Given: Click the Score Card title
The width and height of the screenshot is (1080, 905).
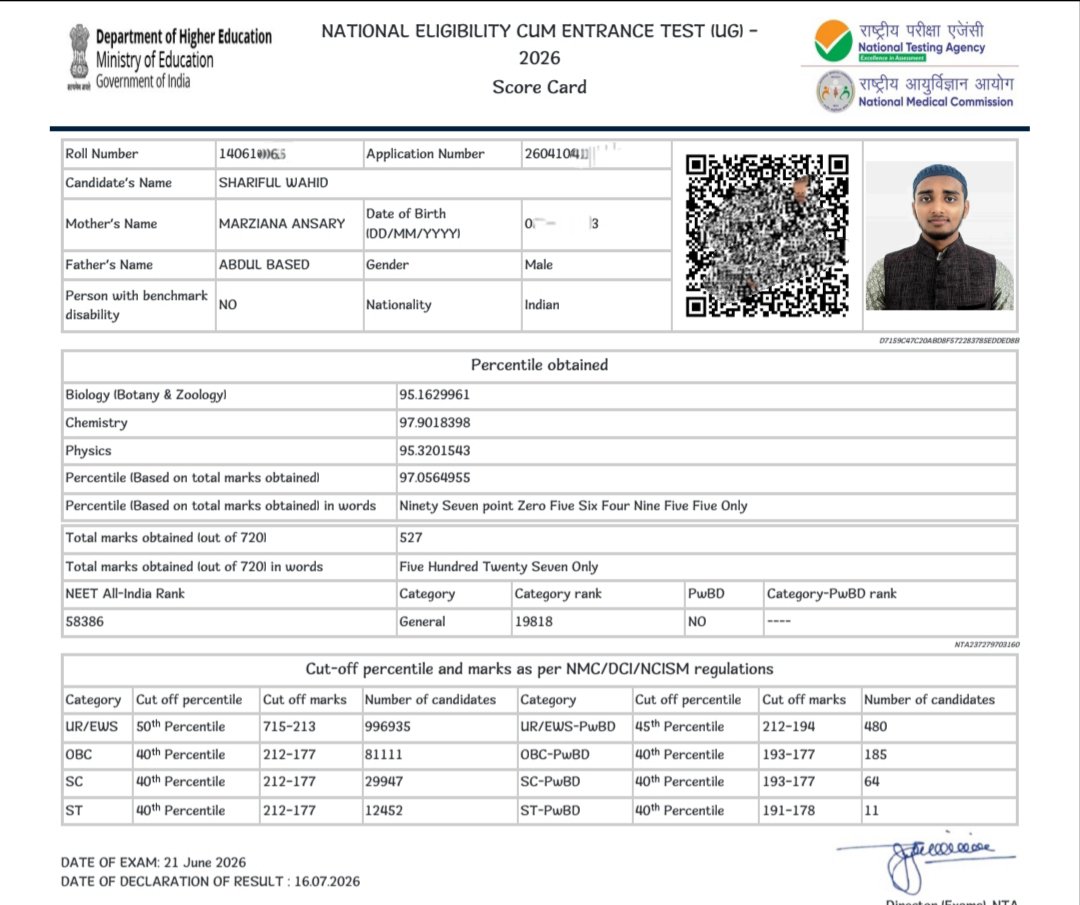Looking at the screenshot, I should (x=539, y=87).
